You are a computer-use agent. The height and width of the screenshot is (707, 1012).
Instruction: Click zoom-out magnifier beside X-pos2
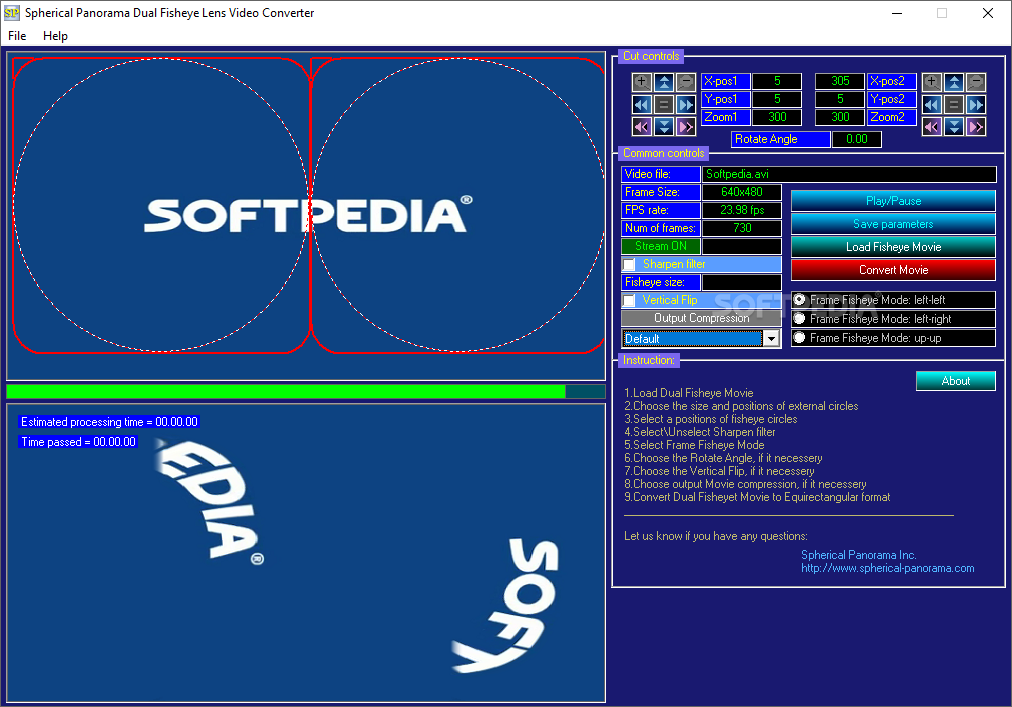pyautogui.click(x=976, y=82)
